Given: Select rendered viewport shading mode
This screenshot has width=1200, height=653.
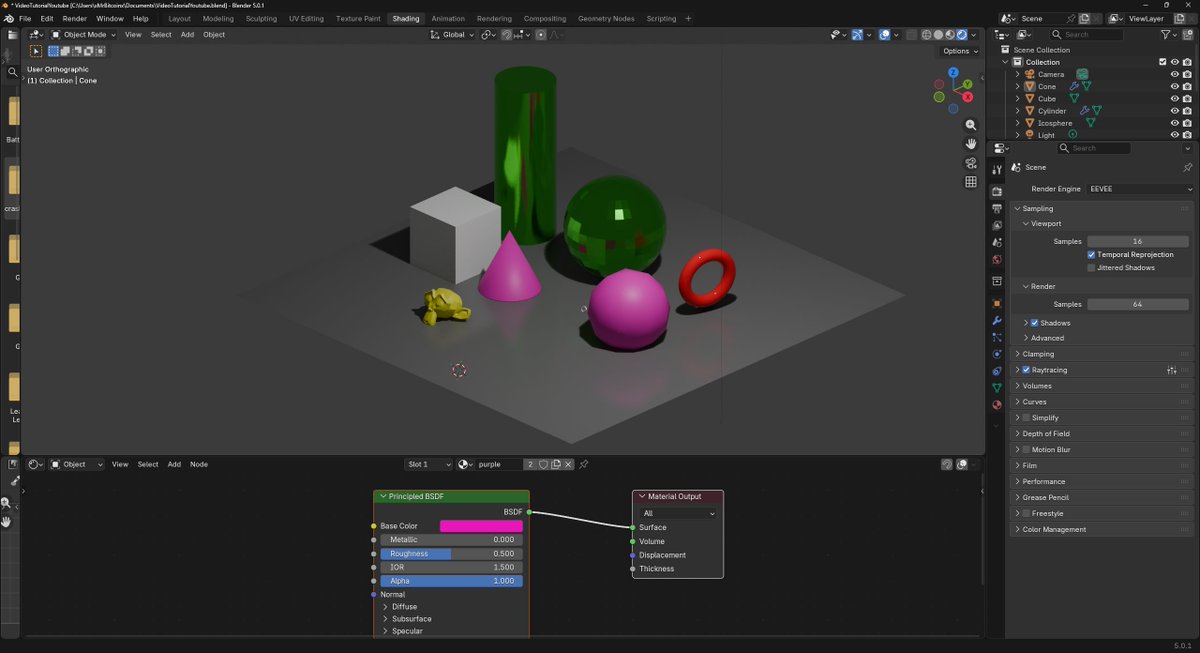Looking at the screenshot, I should click(962, 34).
